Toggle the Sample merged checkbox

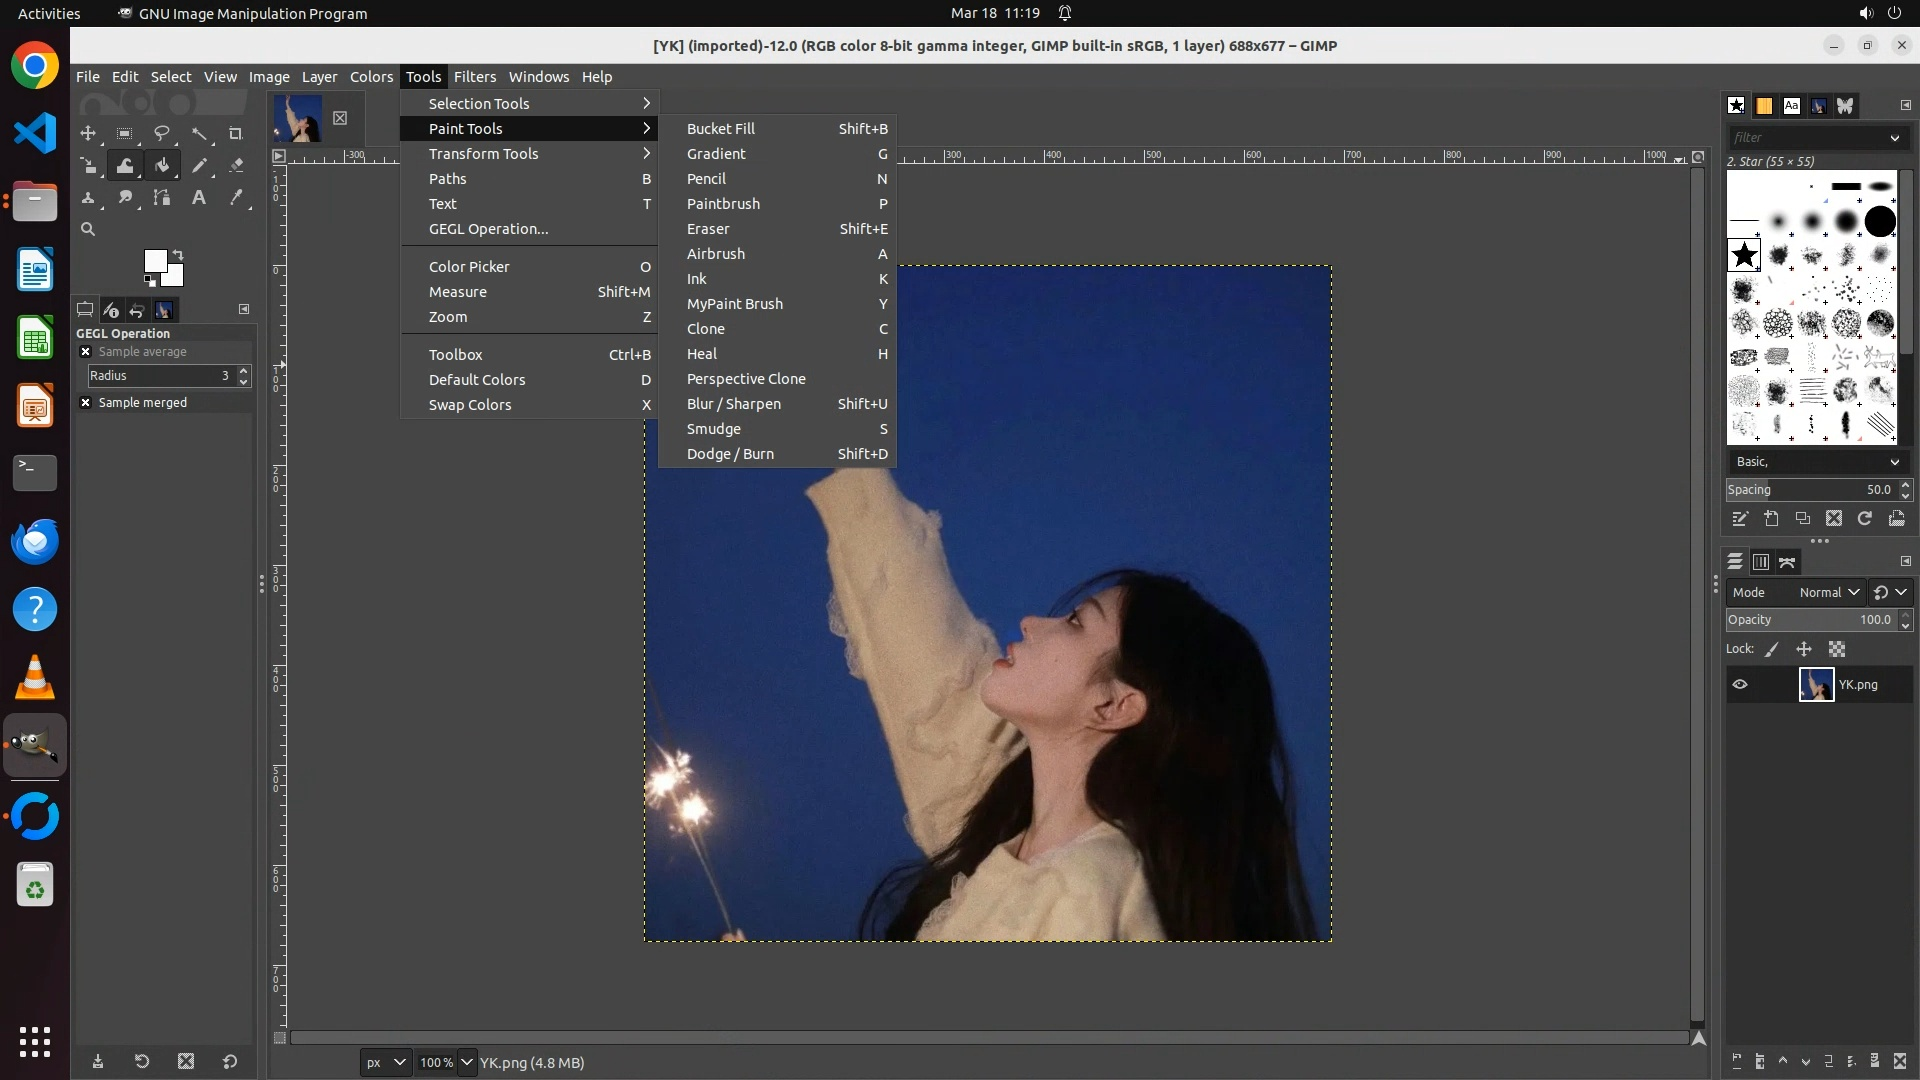coord(86,402)
